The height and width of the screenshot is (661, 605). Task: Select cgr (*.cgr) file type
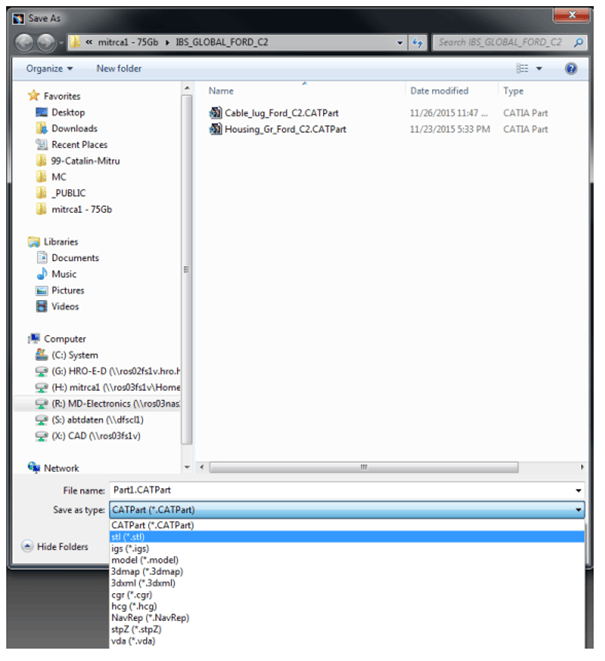(x=347, y=595)
